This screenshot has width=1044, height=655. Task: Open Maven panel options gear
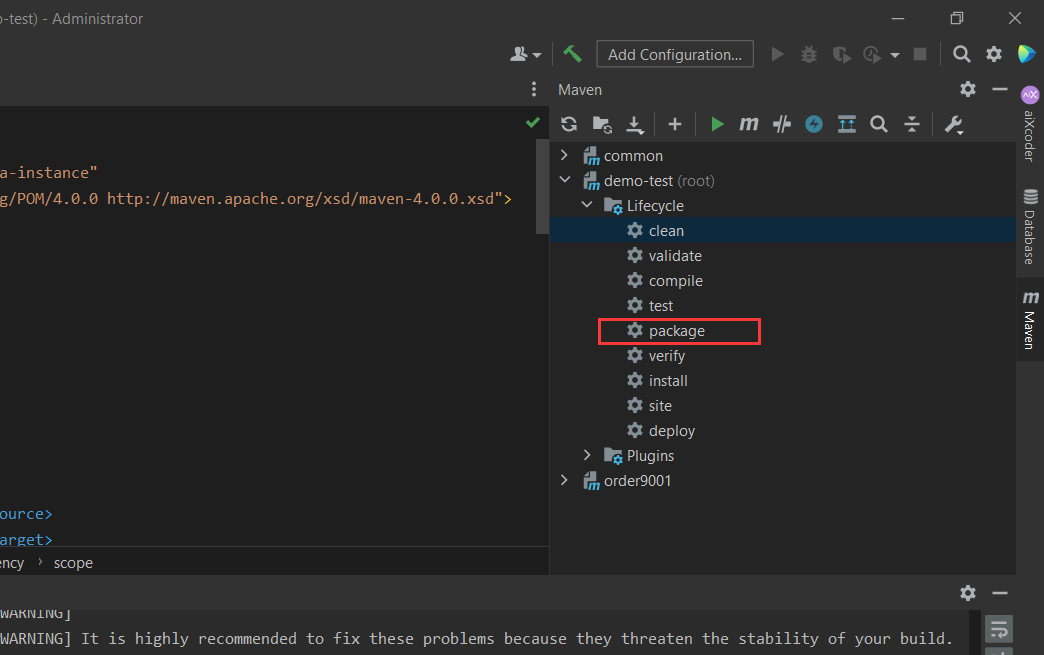click(x=968, y=89)
